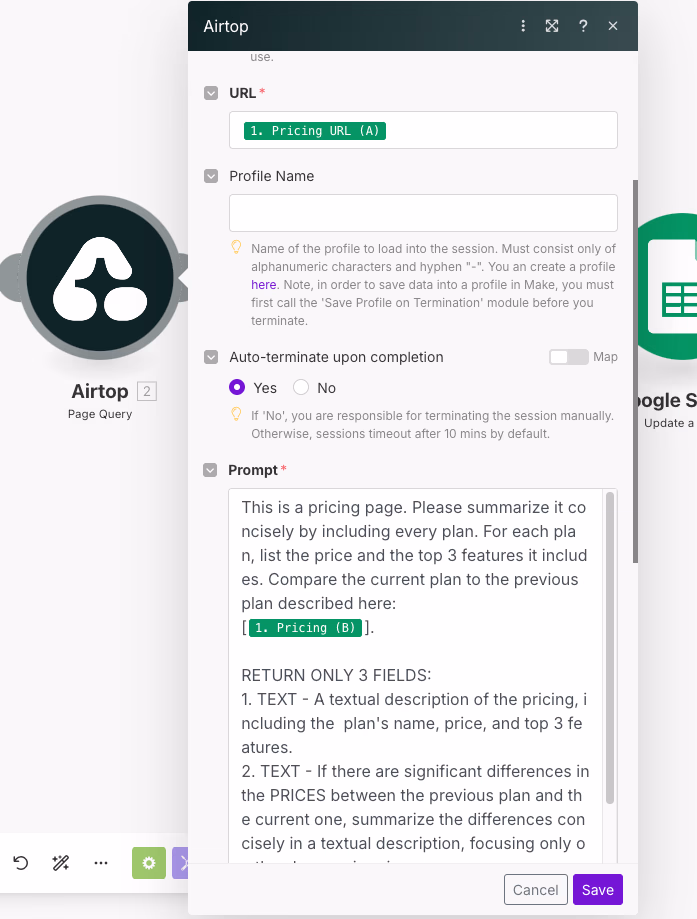Collapse the URL field chevron

211,93
